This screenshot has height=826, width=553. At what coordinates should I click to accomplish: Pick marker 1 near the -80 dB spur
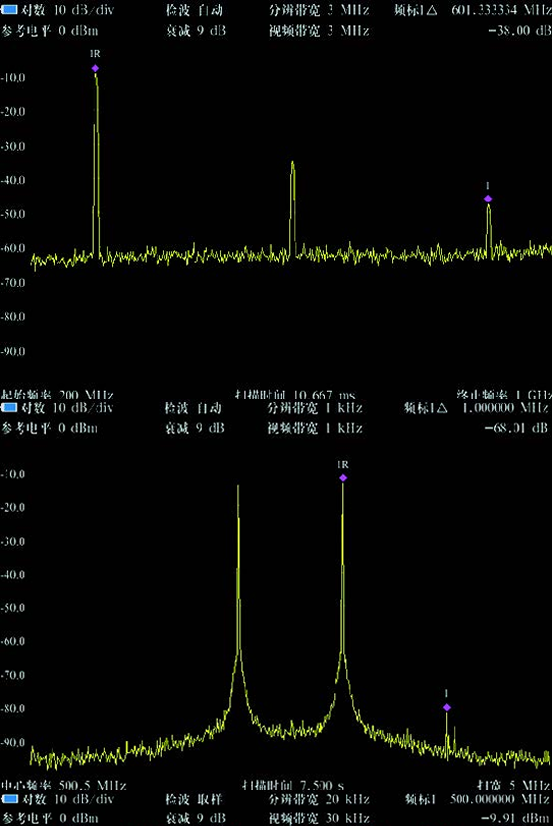coord(447,707)
